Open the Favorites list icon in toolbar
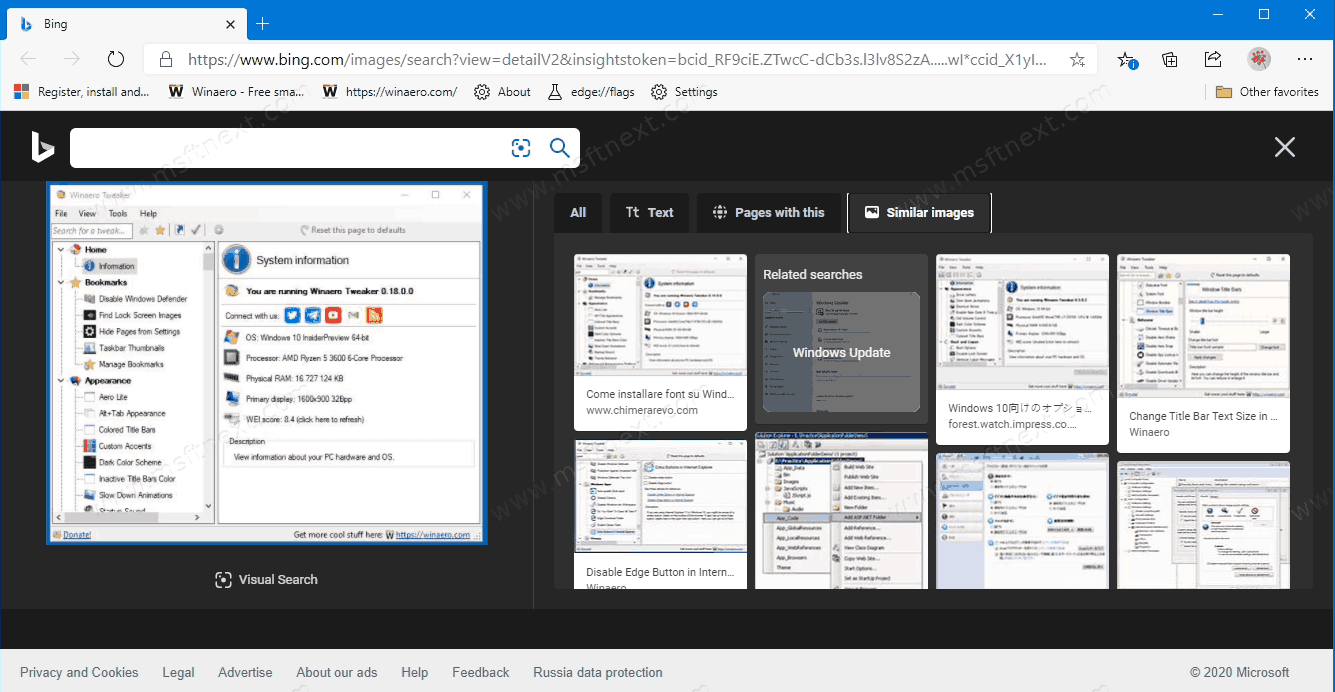 click(x=1127, y=60)
